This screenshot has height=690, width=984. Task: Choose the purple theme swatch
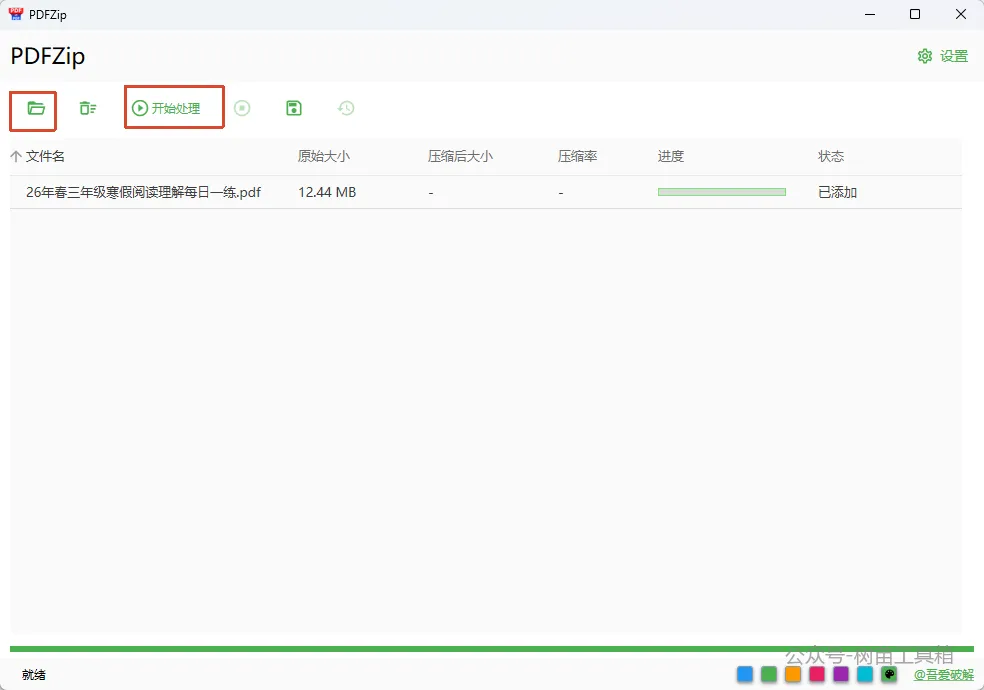(841, 674)
